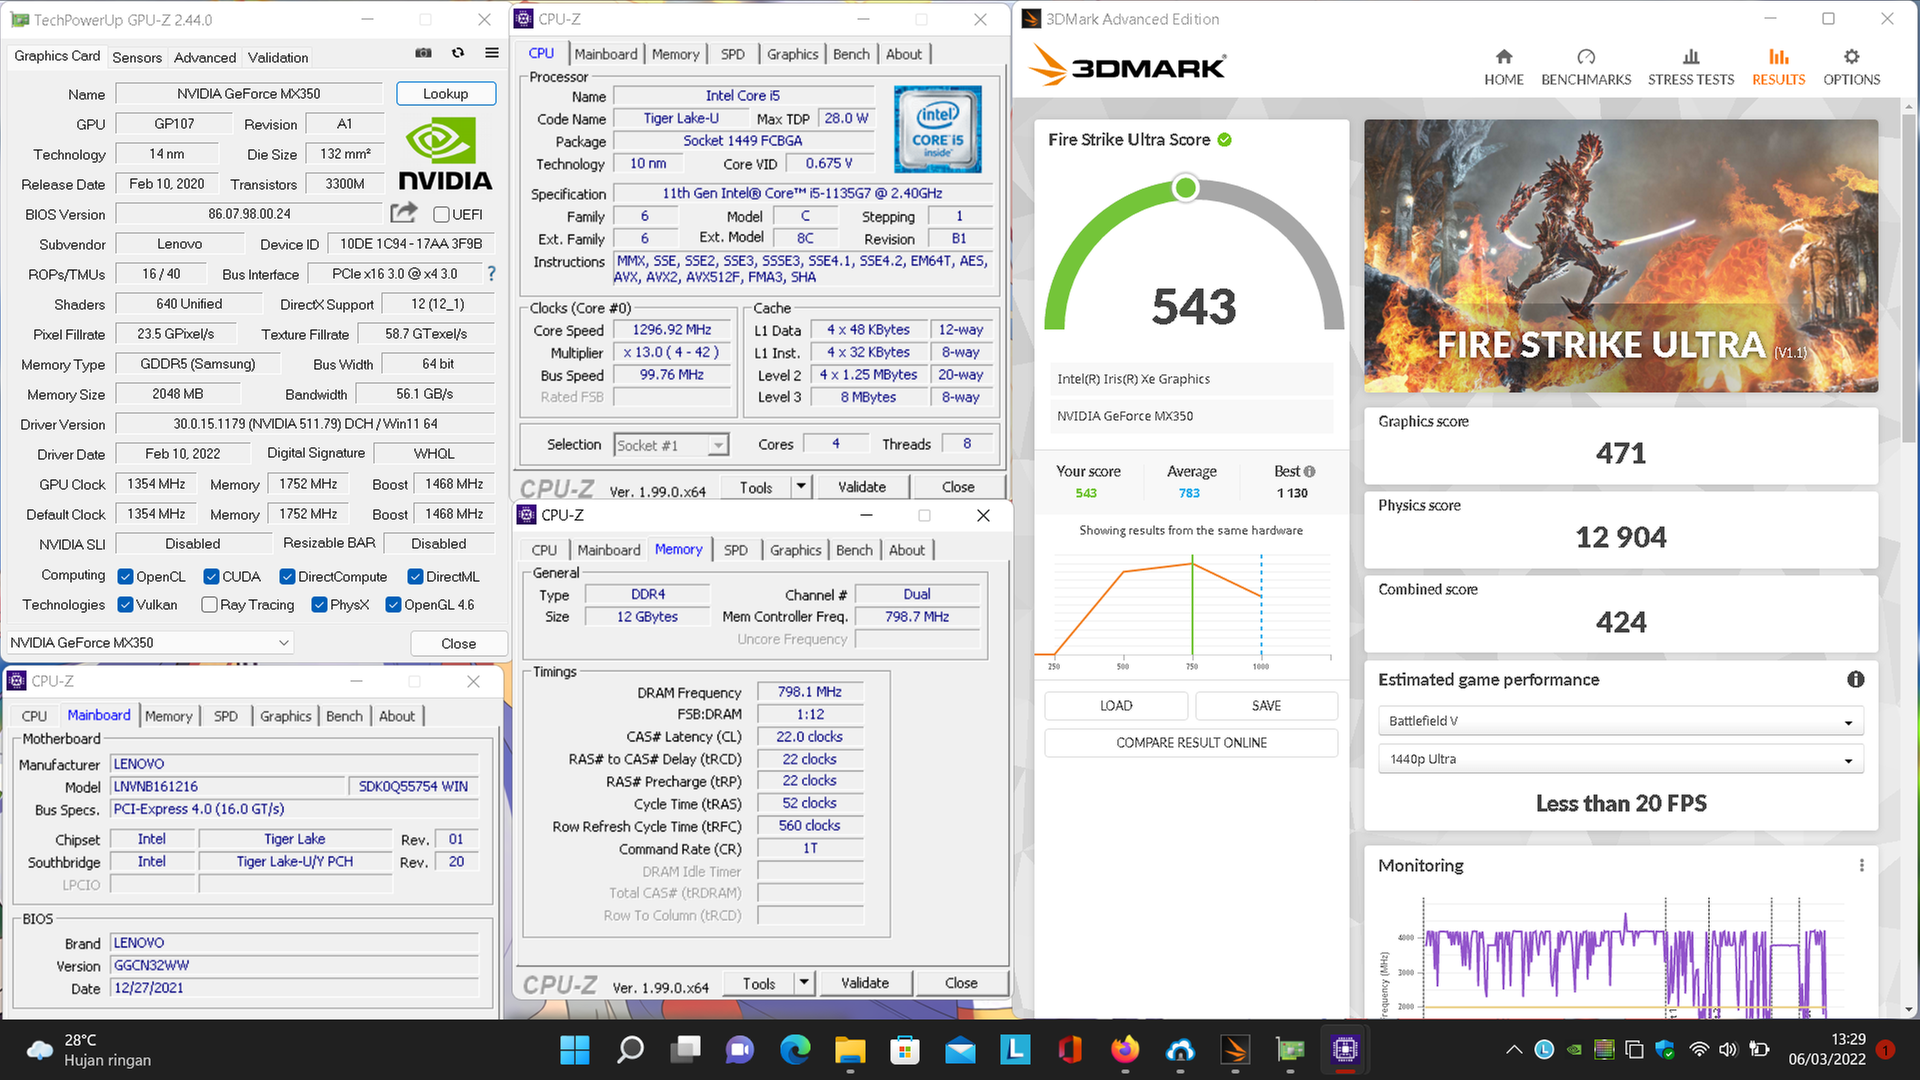Image resolution: width=1920 pixels, height=1080 pixels.
Task: Toggle the OpenCL checkbox
Action: click(126, 577)
